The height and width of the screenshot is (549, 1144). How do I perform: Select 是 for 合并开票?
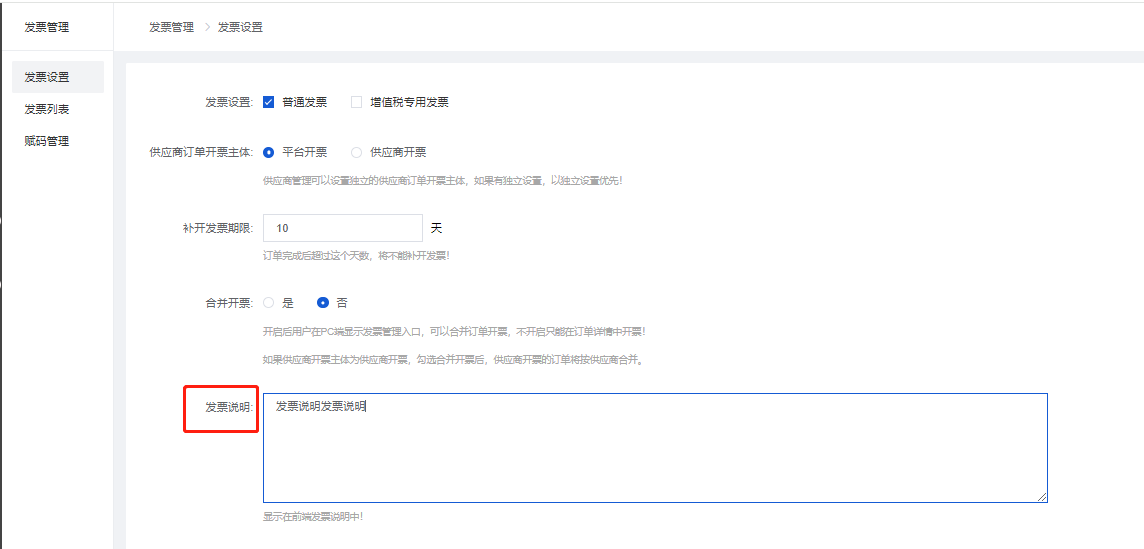[269, 302]
